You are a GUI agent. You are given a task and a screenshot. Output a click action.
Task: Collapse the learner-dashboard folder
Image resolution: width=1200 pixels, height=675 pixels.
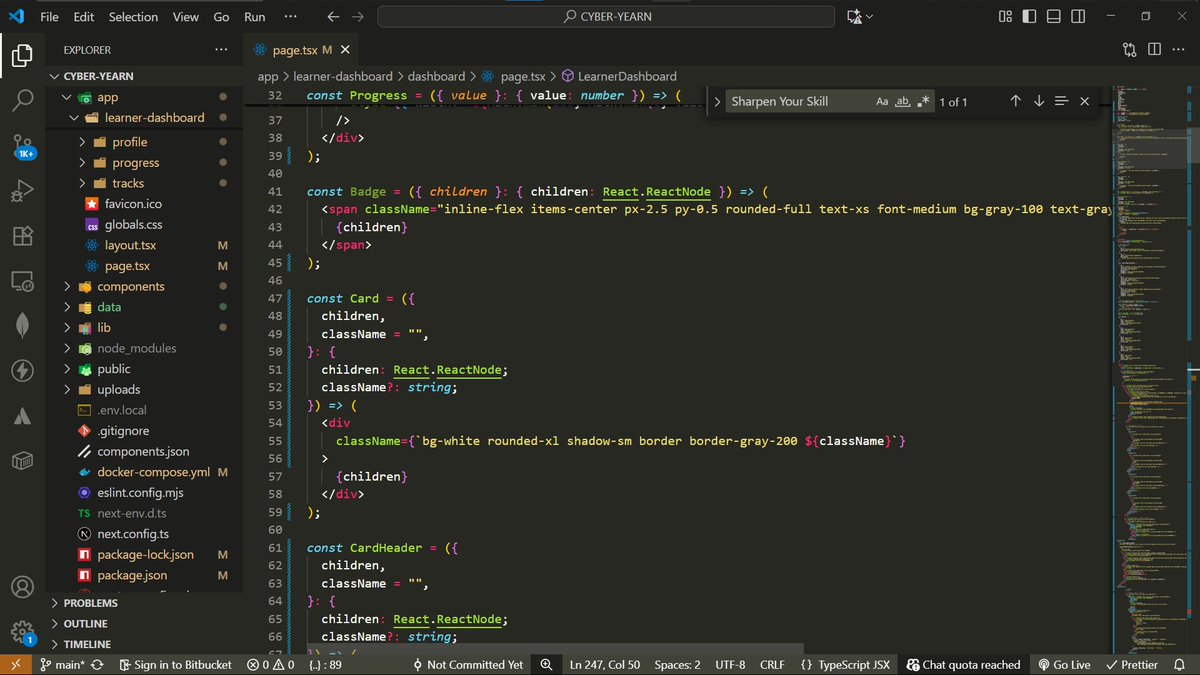pyautogui.click(x=75, y=117)
